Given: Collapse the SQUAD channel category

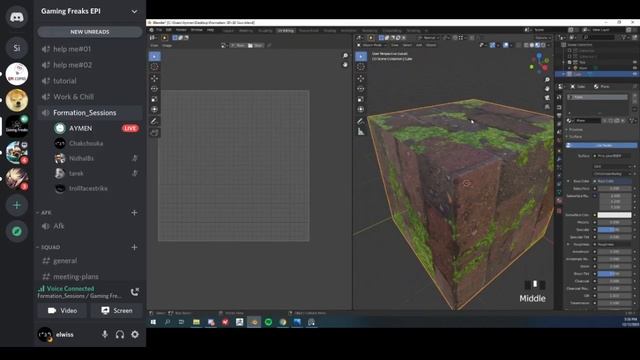Looking at the screenshot, I should click(x=49, y=247).
